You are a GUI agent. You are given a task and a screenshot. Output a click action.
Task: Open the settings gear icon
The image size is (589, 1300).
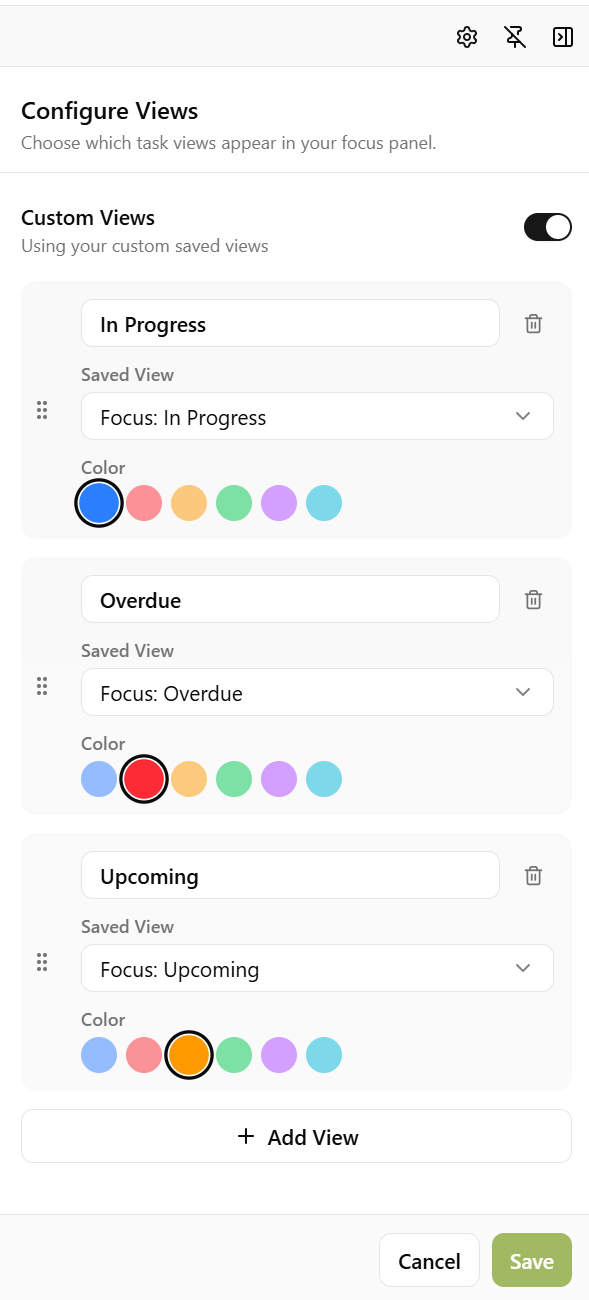466,37
